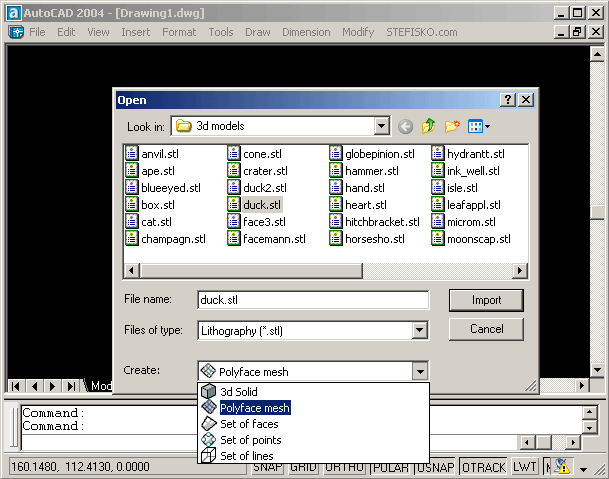This screenshot has width=609, height=479.
Task: Select hammer.stl file
Action: click(x=364, y=171)
